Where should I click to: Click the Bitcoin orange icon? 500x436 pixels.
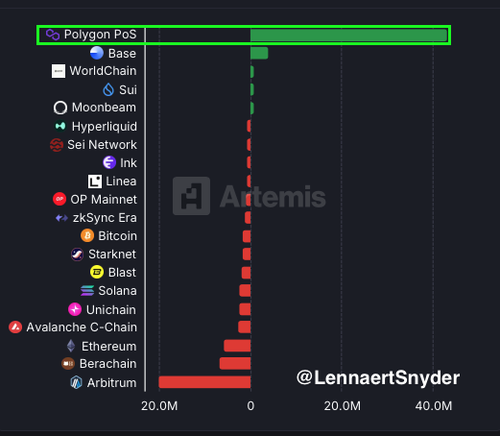pos(87,236)
